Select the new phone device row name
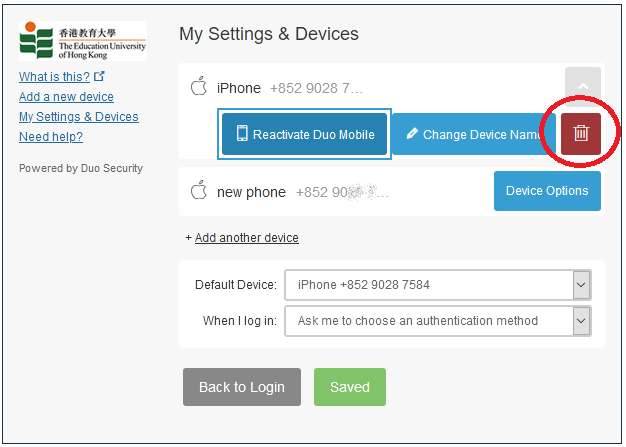 (251, 192)
